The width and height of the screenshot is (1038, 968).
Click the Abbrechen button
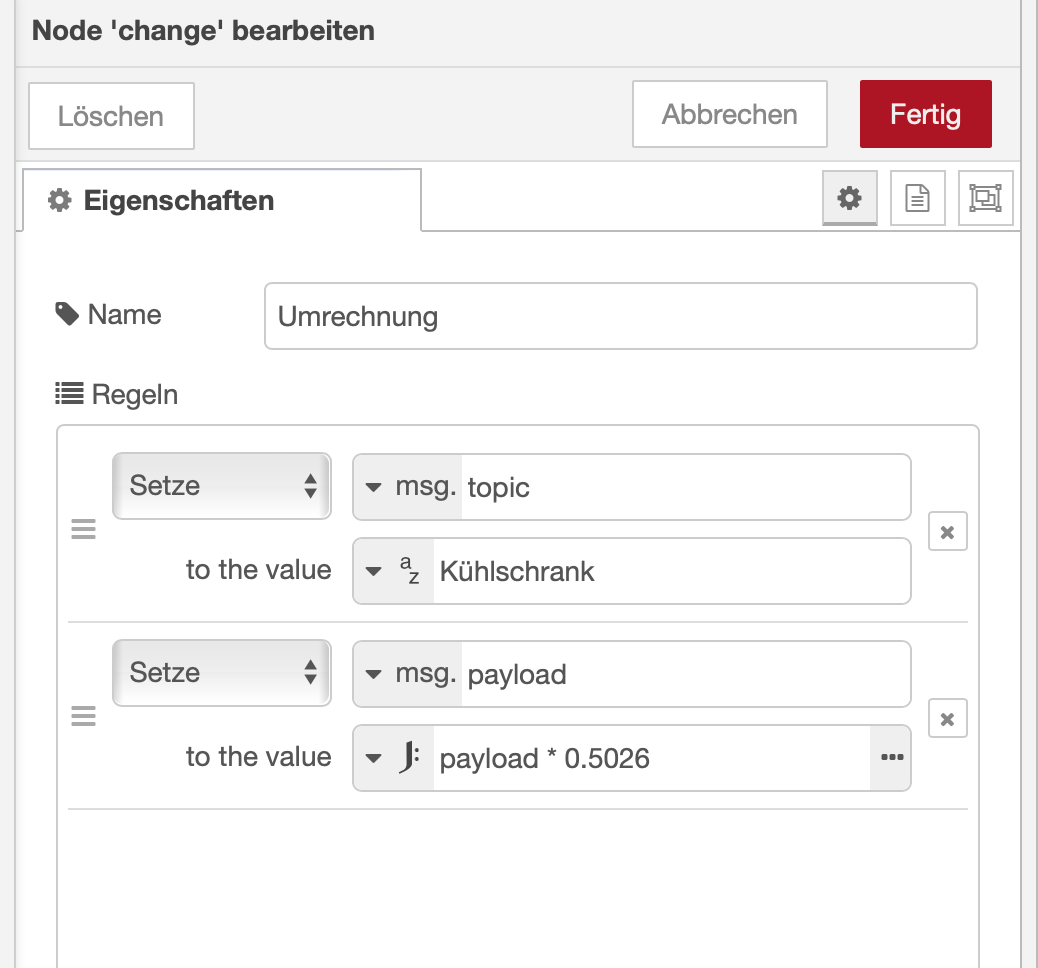pos(729,114)
